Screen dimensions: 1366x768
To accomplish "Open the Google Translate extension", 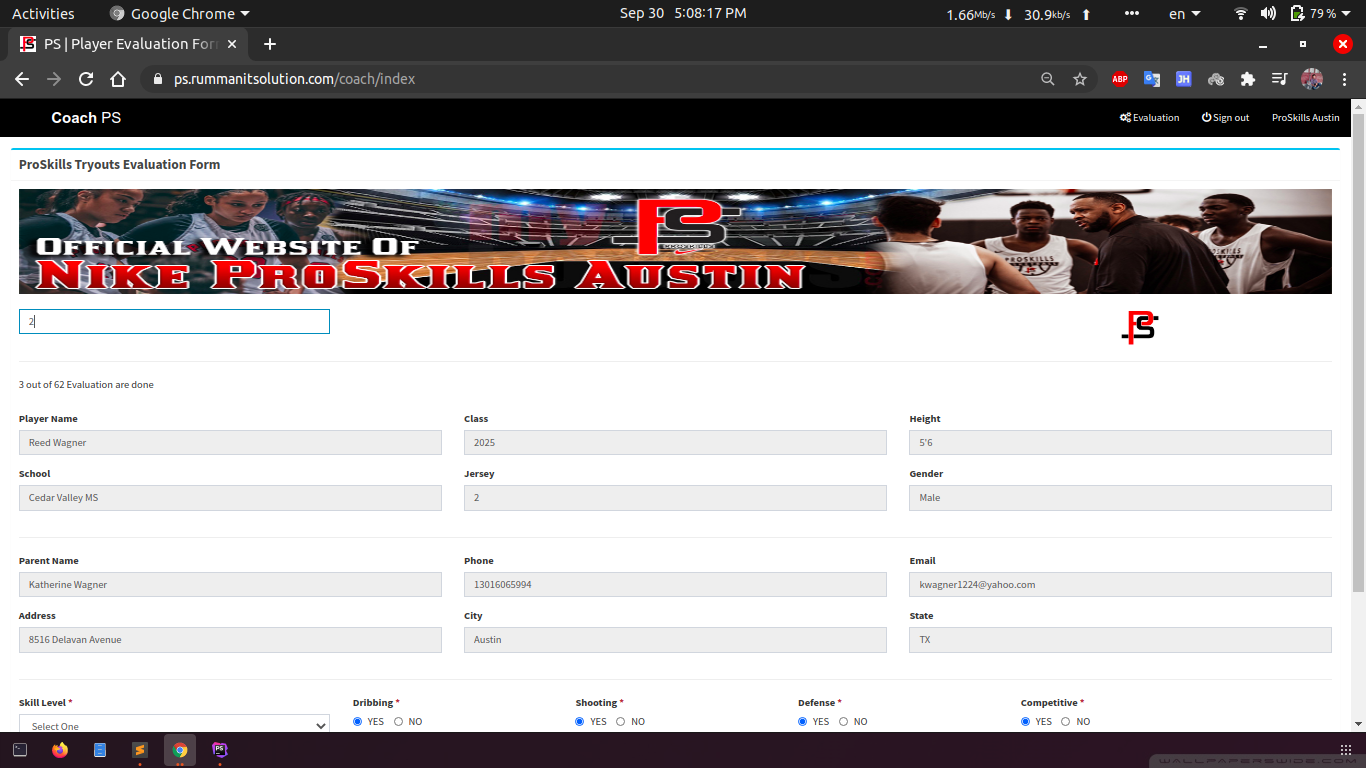I will click(x=1152, y=79).
